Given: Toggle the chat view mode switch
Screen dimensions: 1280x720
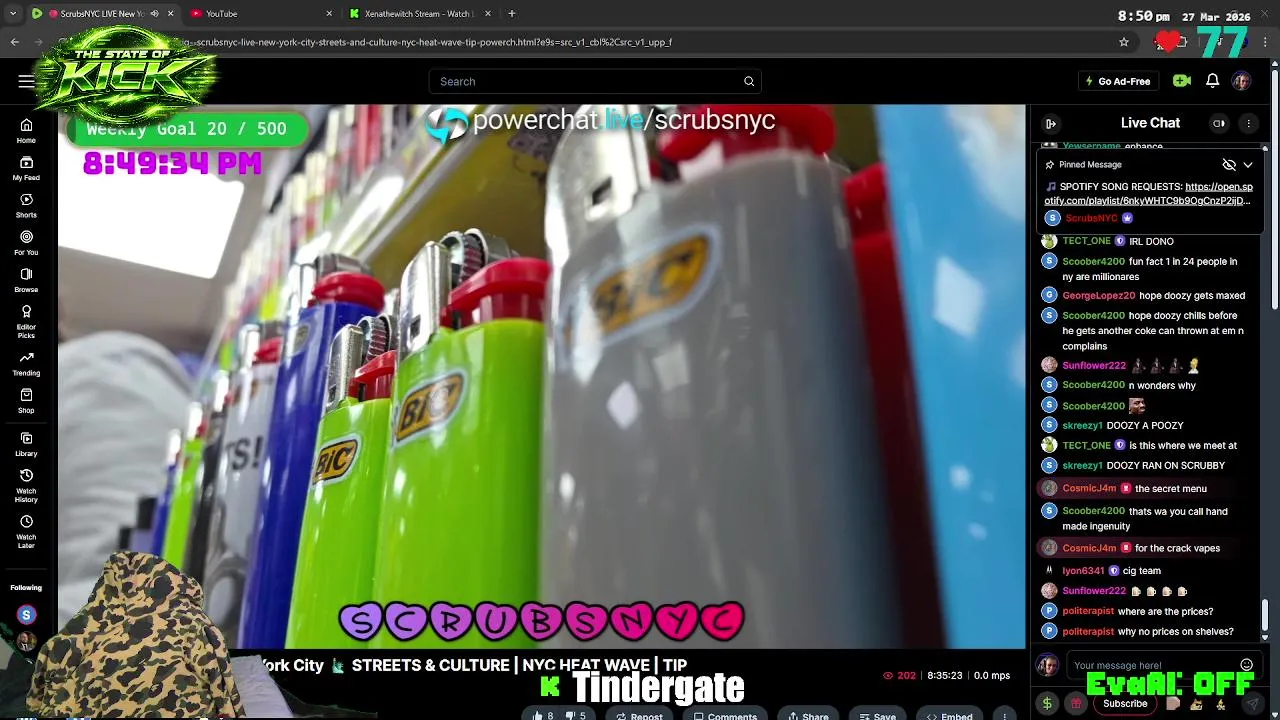Looking at the screenshot, I should point(1219,123).
